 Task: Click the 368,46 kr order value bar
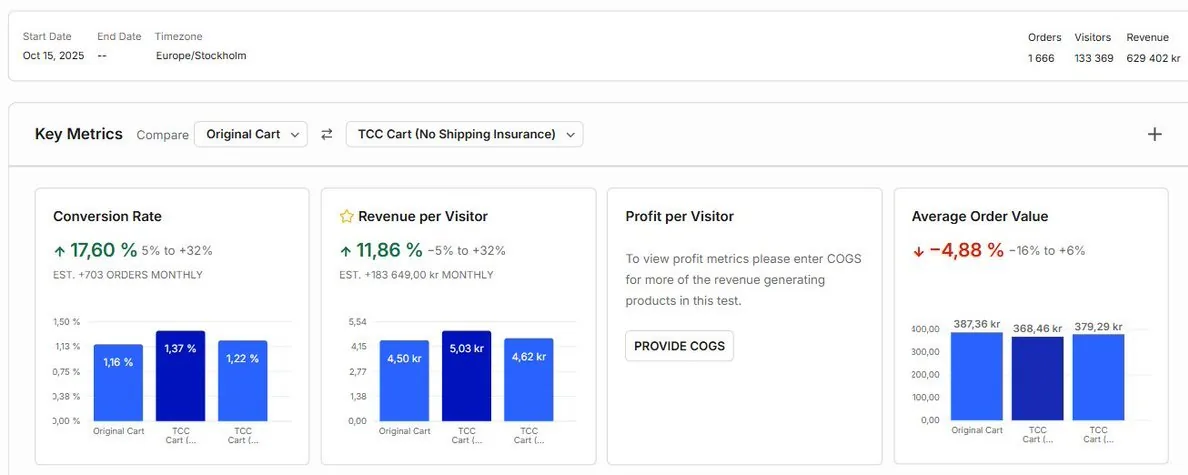(1037, 378)
